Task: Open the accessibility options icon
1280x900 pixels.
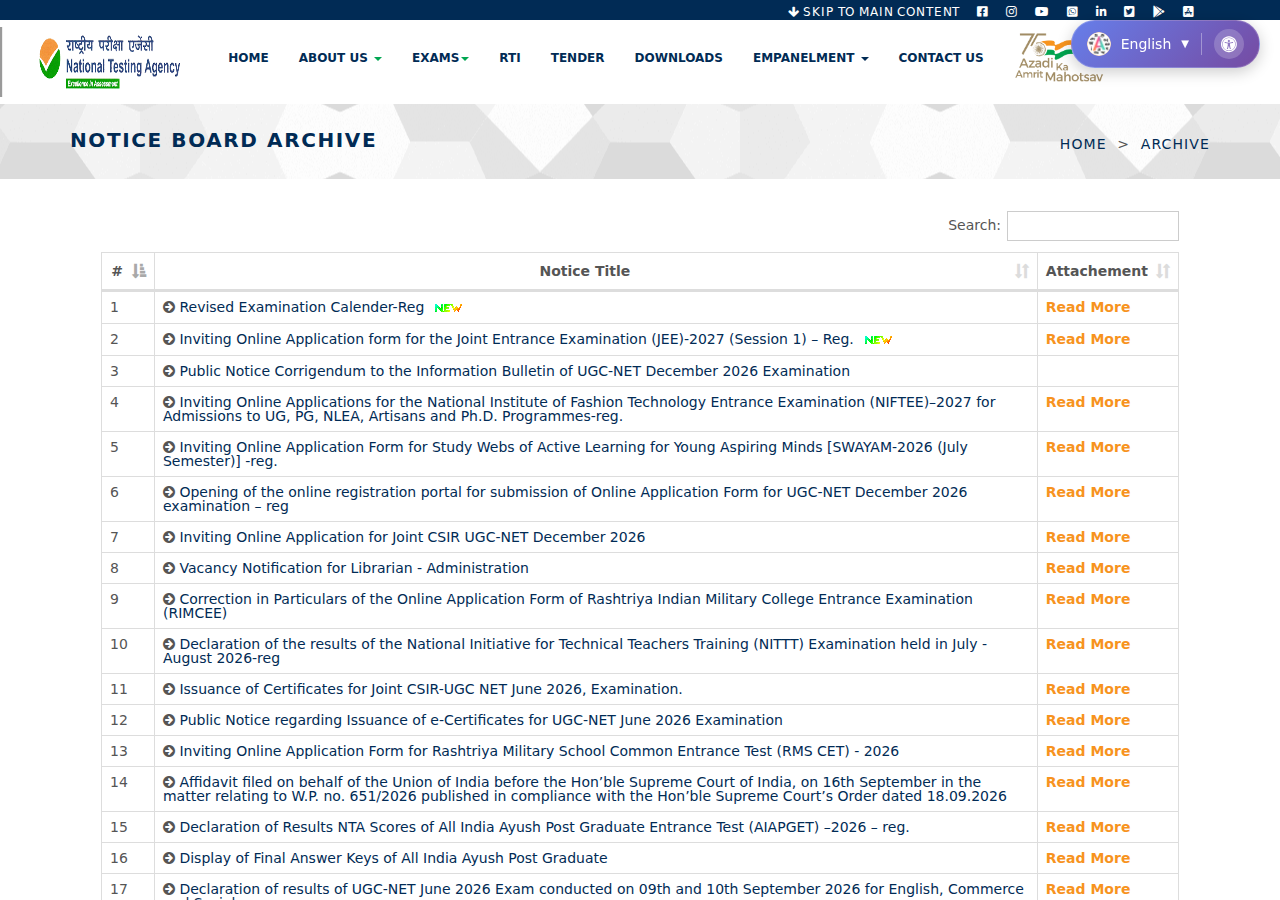Action: click(x=1229, y=44)
